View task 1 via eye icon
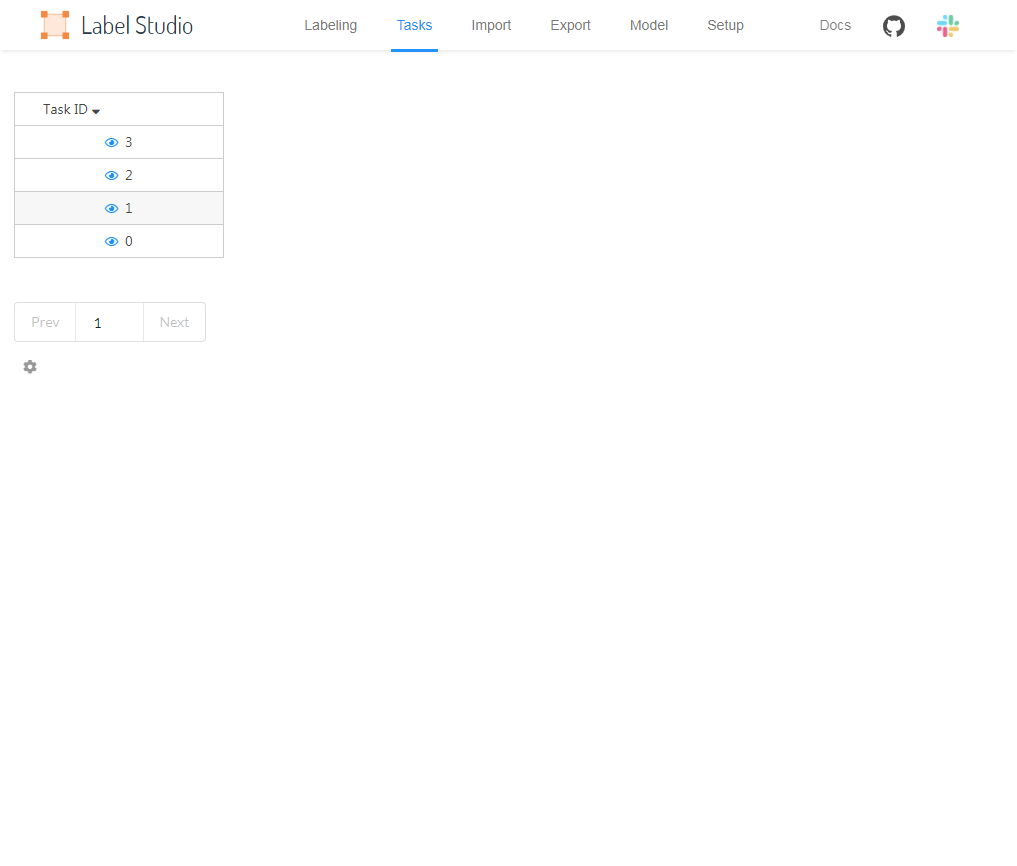The width and height of the screenshot is (1017, 866). (x=112, y=208)
